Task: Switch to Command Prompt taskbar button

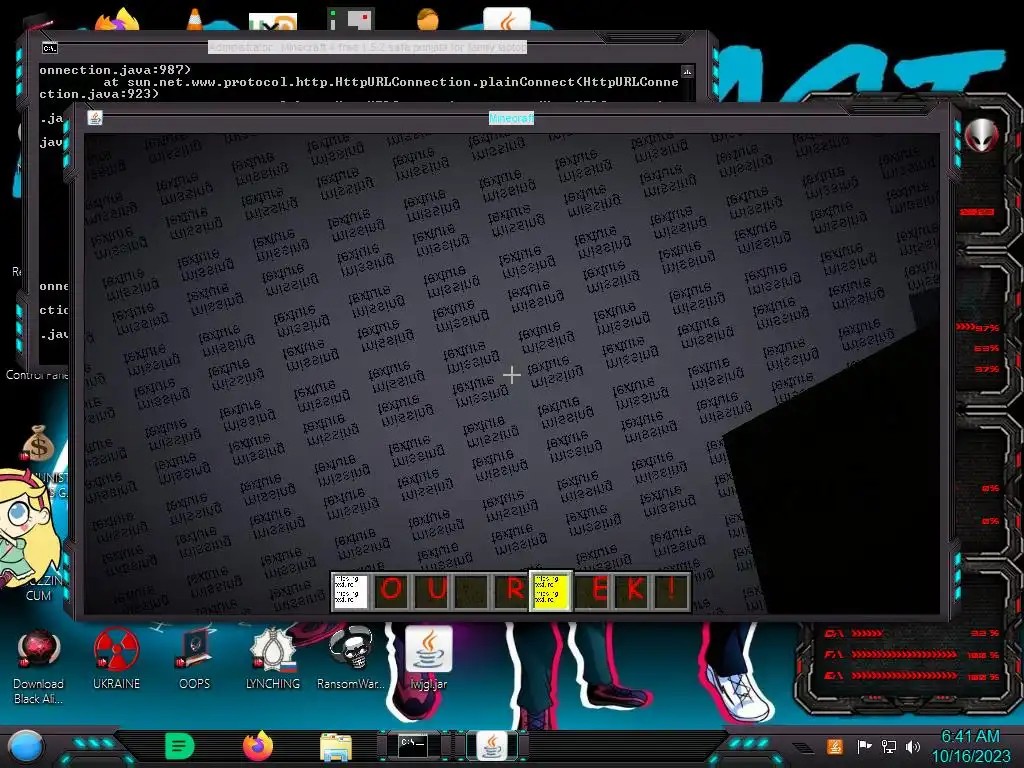Action: 414,746
